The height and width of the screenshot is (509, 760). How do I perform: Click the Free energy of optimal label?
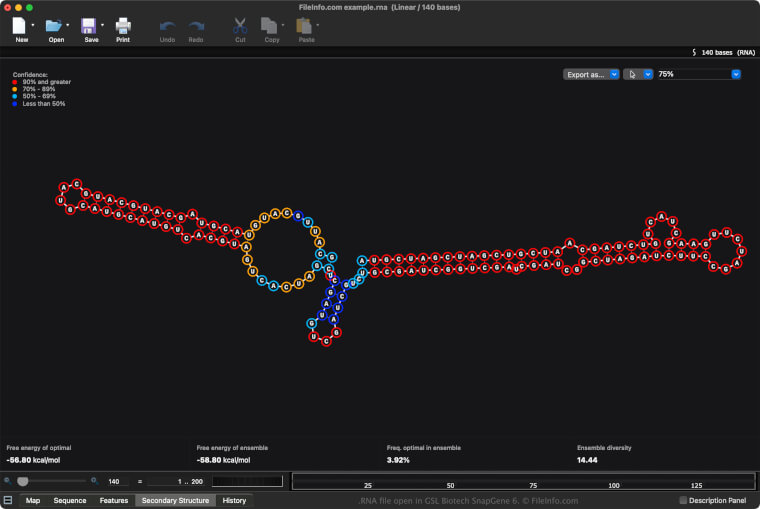(x=39, y=448)
